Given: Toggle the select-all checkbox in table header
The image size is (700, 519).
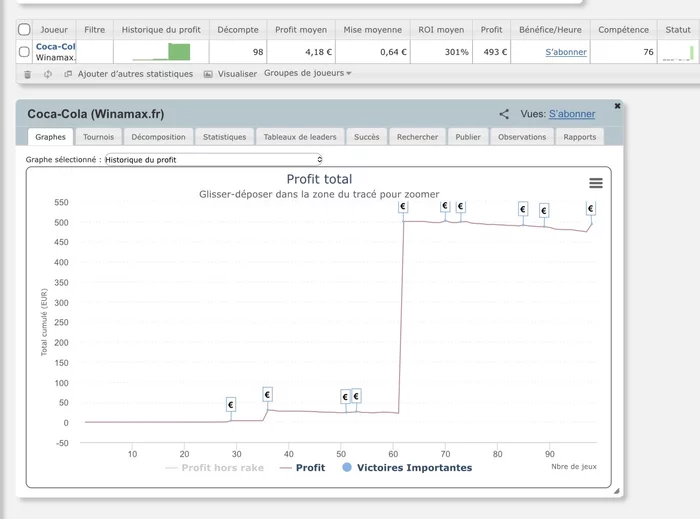Looking at the screenshot, I should (x=24, y=29).
